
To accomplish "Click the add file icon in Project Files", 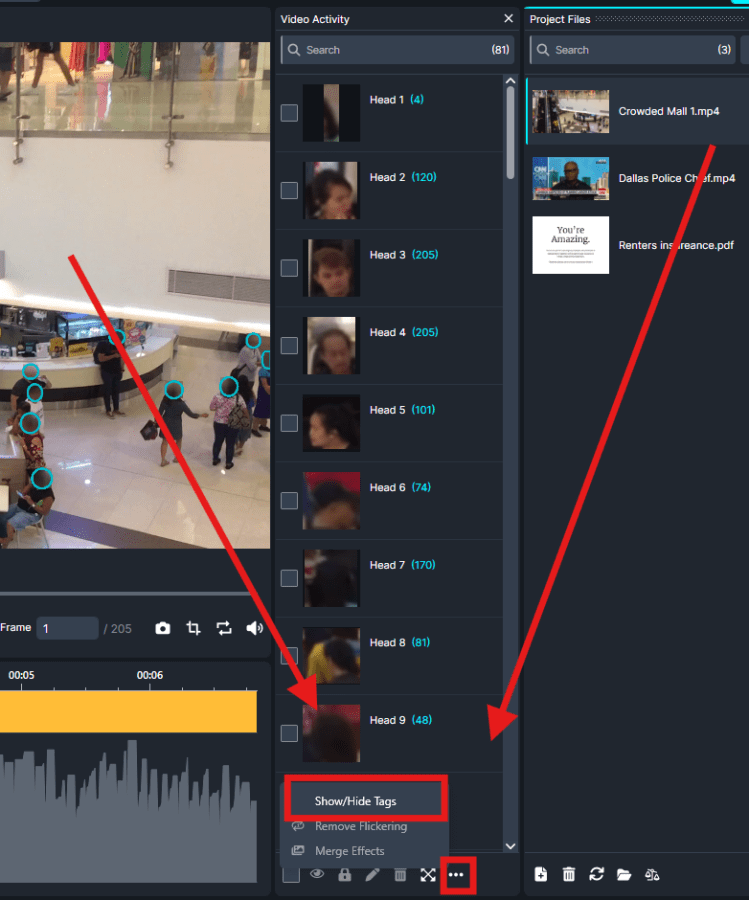I will (541, 874).
